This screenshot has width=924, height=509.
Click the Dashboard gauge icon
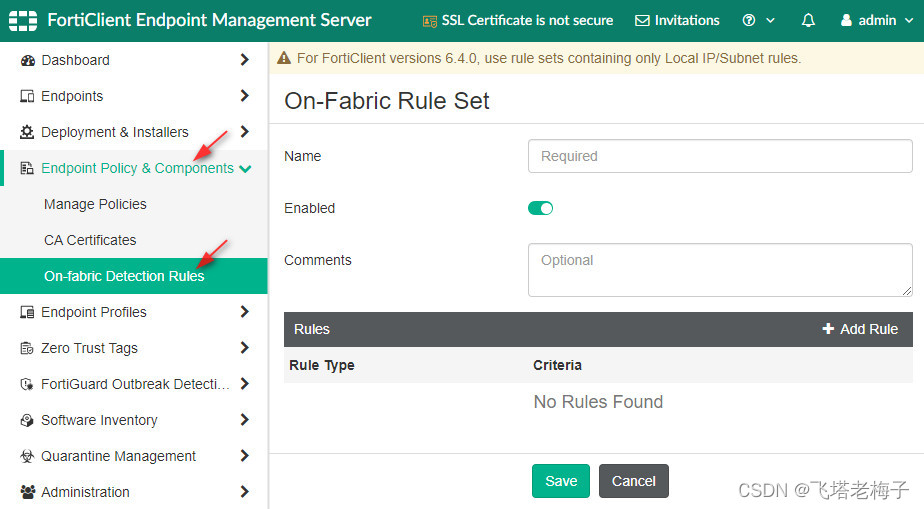tap(27, 60)
